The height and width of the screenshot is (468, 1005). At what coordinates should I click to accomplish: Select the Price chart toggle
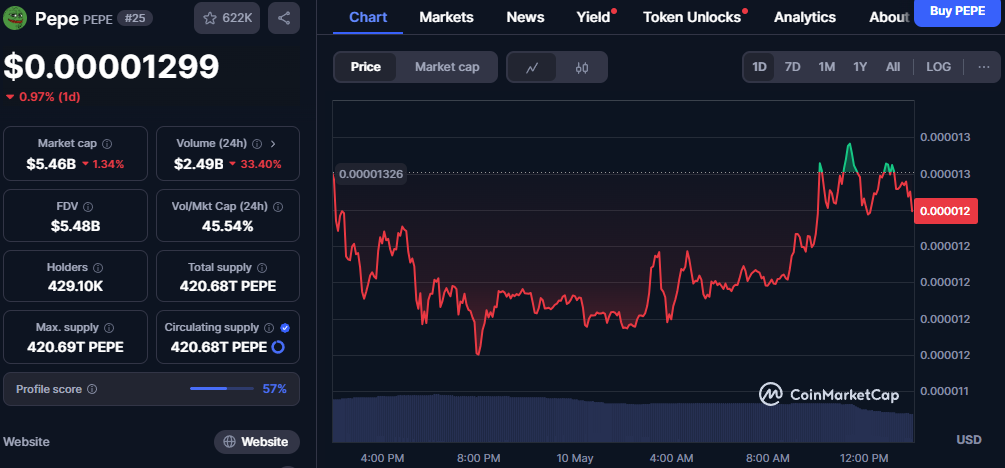point(365,67)
